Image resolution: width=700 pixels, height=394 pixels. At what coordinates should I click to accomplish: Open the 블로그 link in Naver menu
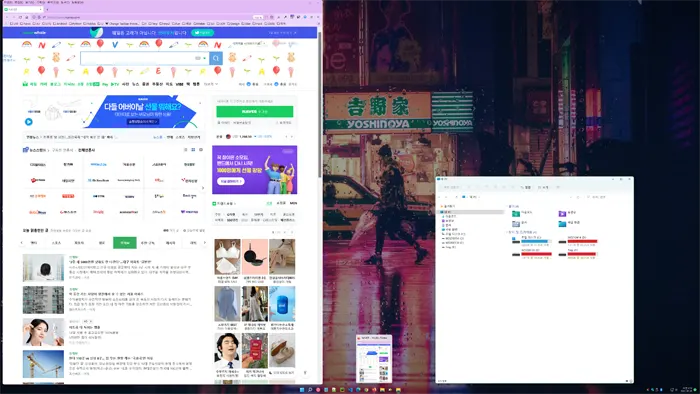click(x=55, y=84)
